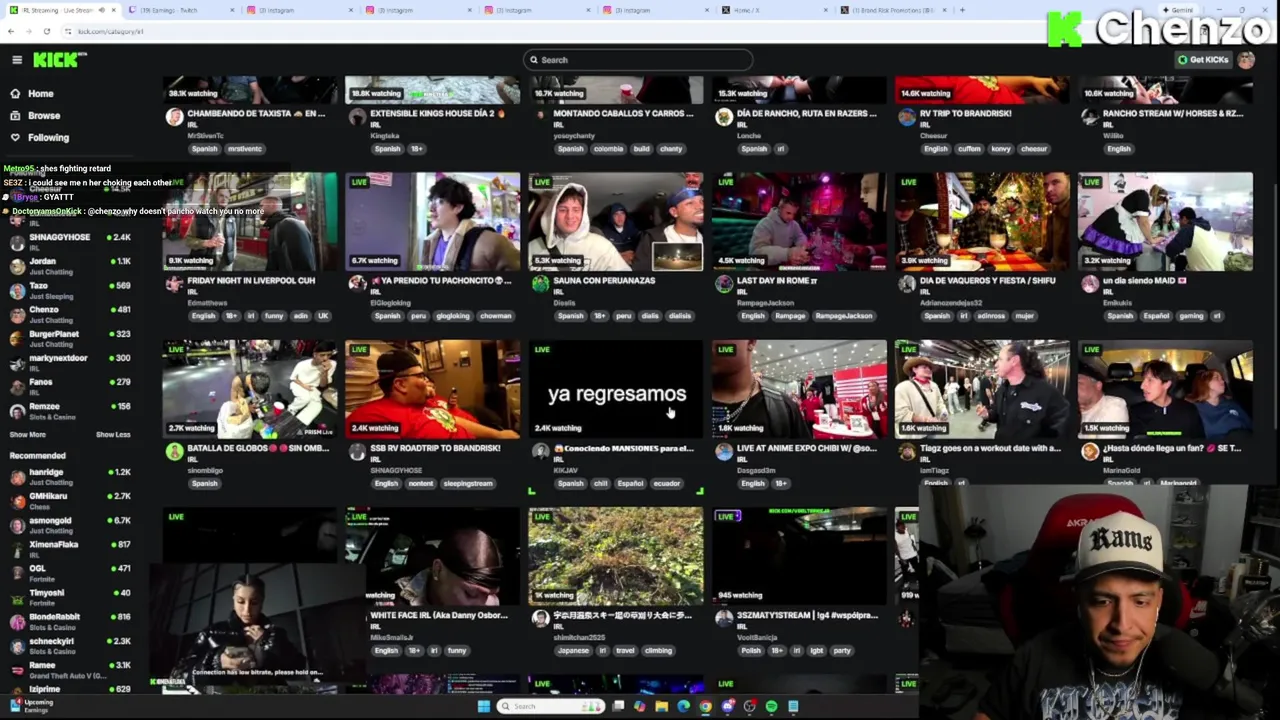The height and width of the screenshot is (720, 1280).
Task: Collapse following list with Show Less
Action: point(113,435)
